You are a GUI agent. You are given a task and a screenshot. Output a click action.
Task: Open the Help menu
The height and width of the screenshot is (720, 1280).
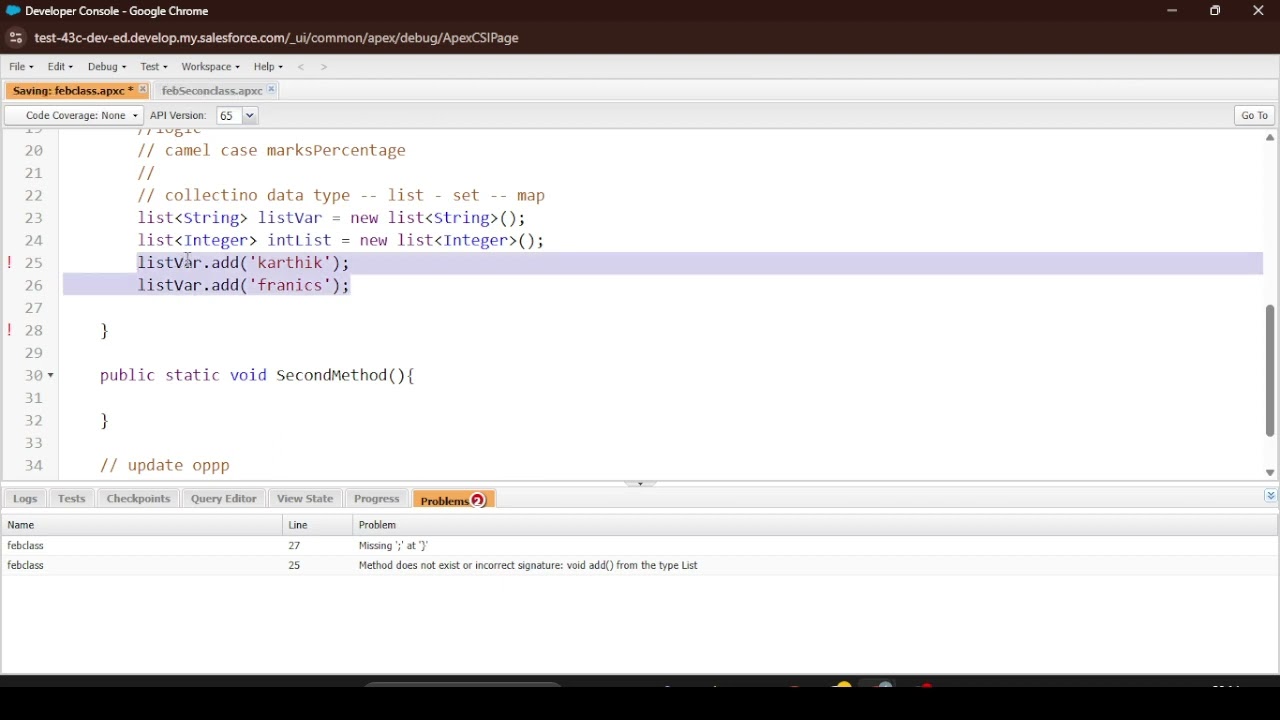click(x=268, y=67)
